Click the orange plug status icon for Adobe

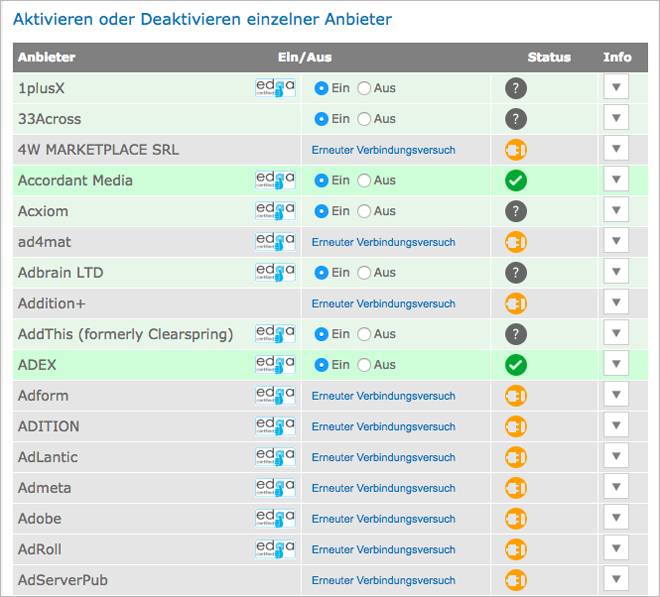click(x=516, y=519)
